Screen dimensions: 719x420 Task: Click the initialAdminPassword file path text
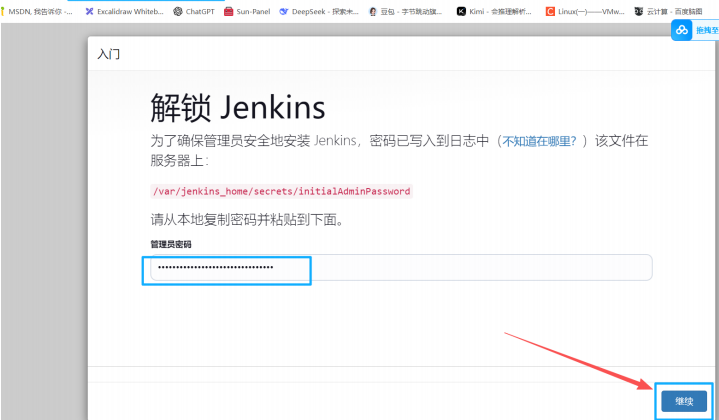282,191
